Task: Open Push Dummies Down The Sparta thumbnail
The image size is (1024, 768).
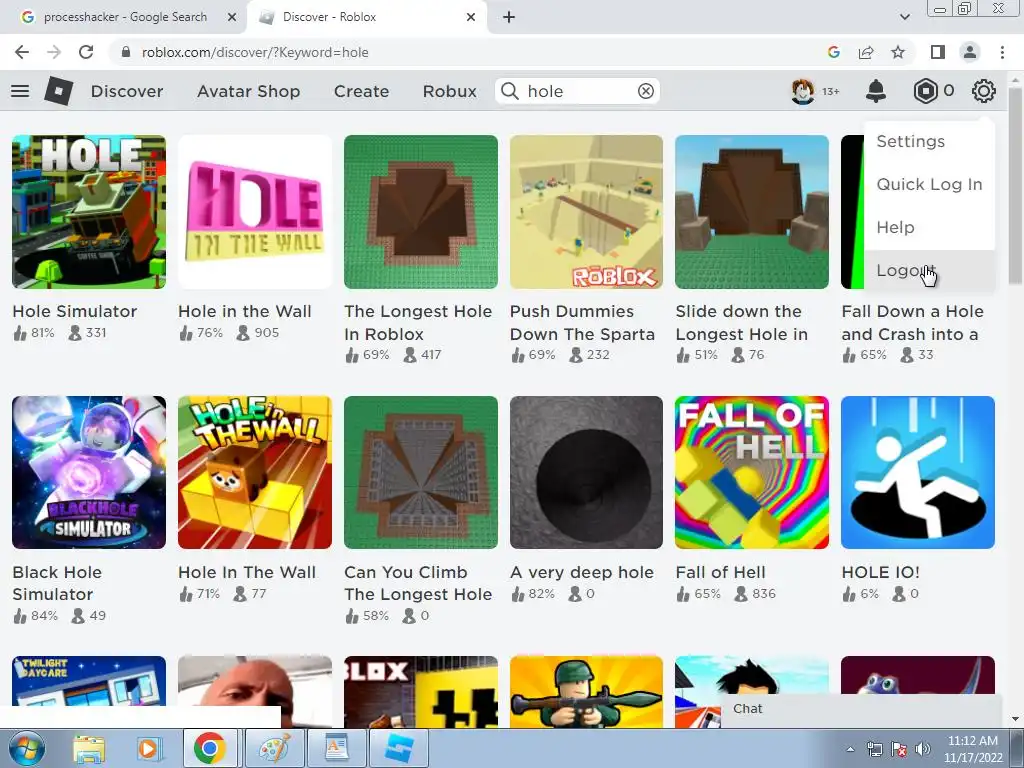Action: [586, 212]
